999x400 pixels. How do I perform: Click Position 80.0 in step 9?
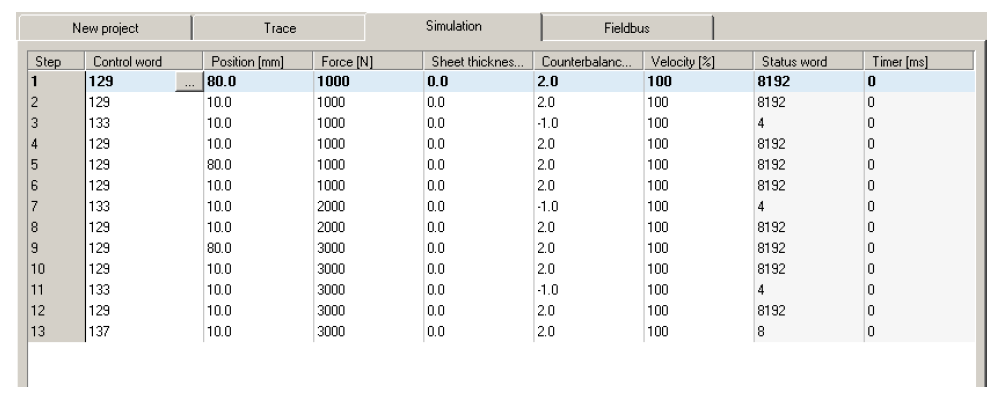[x=258, y=248]
